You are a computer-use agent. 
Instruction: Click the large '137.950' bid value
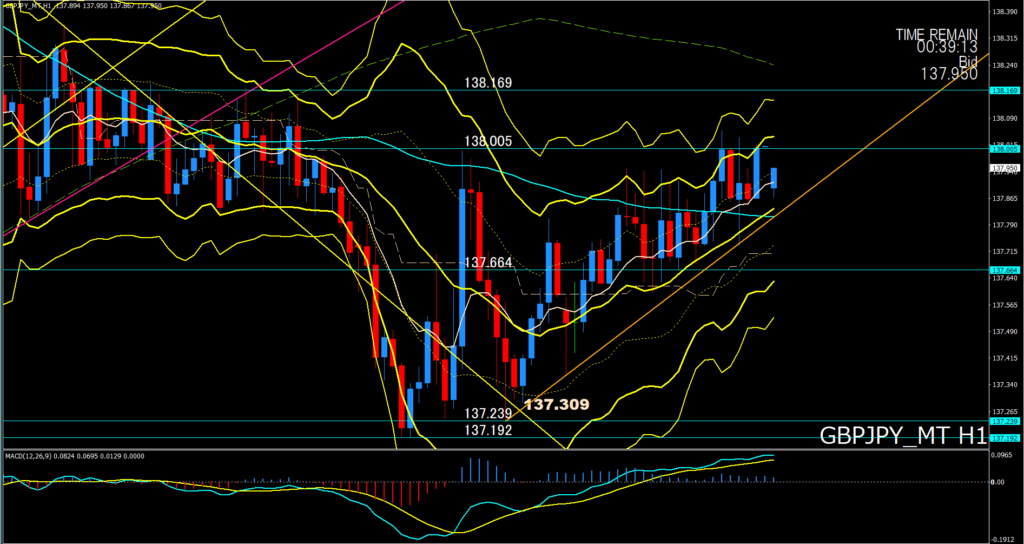(x=950, y=74)
